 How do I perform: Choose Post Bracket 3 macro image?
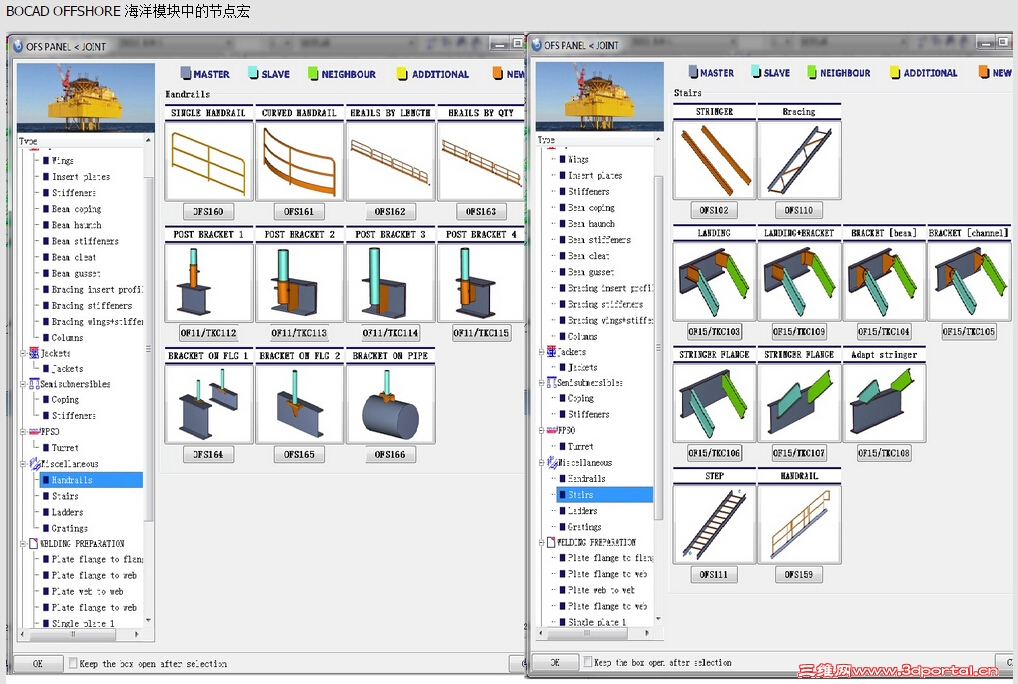390,282
